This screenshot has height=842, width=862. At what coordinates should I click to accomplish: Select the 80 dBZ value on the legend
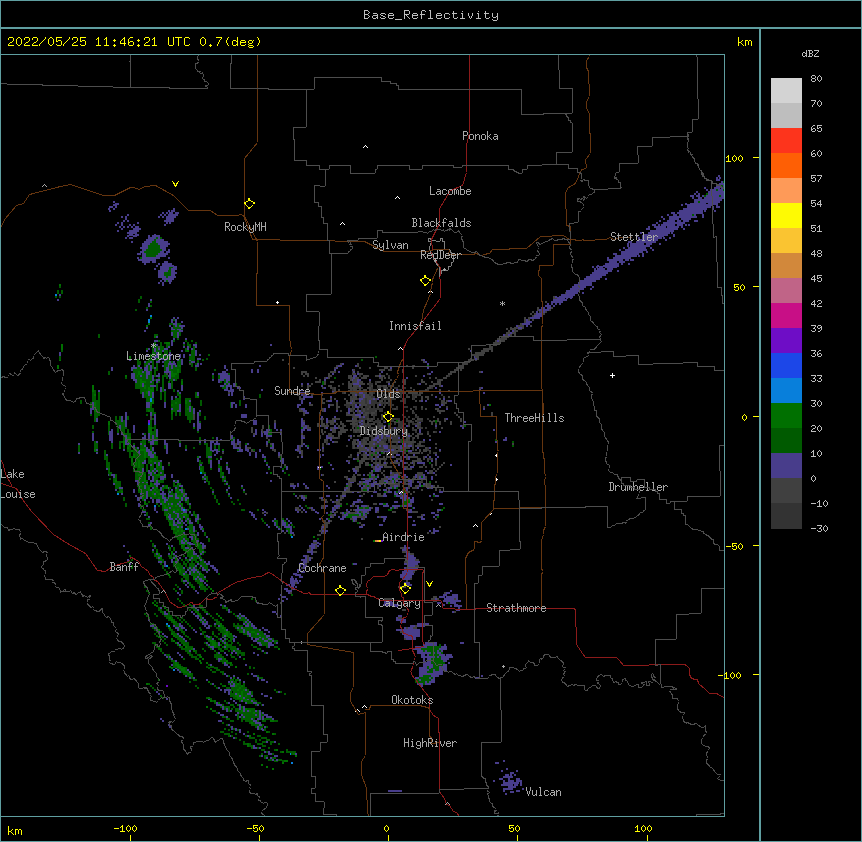(x=816, y=79)
